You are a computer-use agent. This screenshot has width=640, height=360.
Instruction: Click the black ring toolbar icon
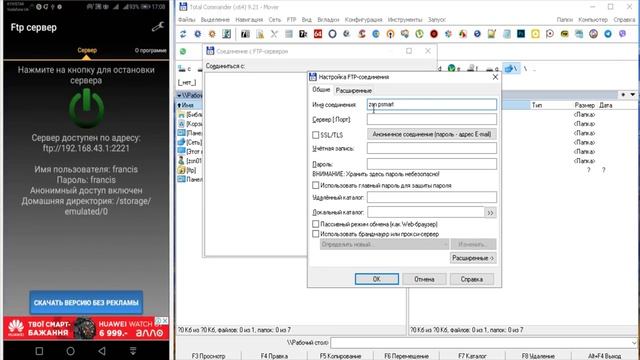(332, 34)
